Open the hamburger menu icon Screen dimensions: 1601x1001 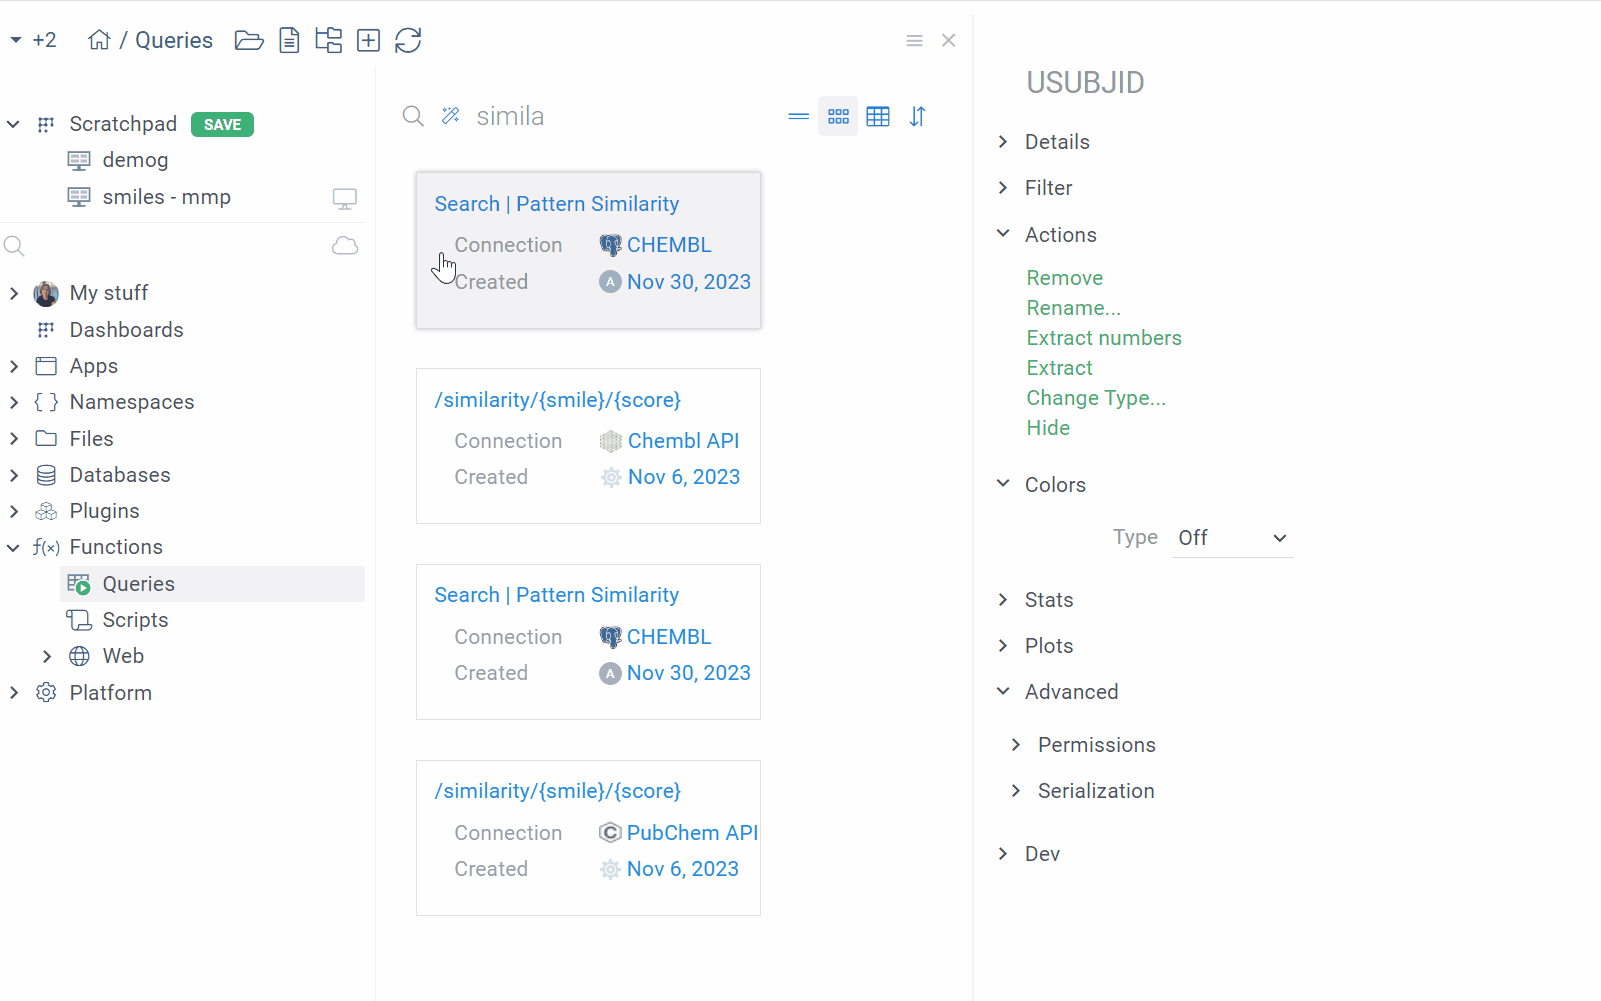914,41
